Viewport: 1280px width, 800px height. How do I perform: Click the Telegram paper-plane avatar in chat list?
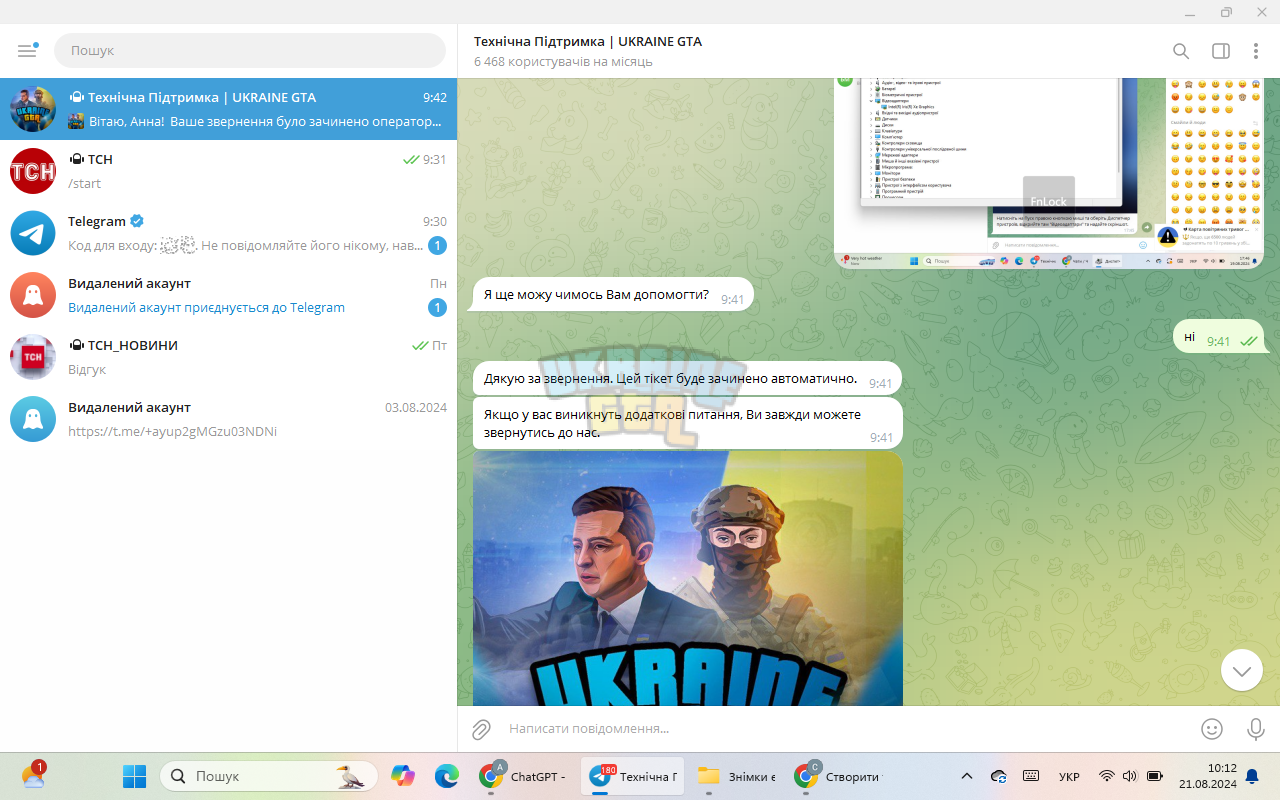point(33,233)
